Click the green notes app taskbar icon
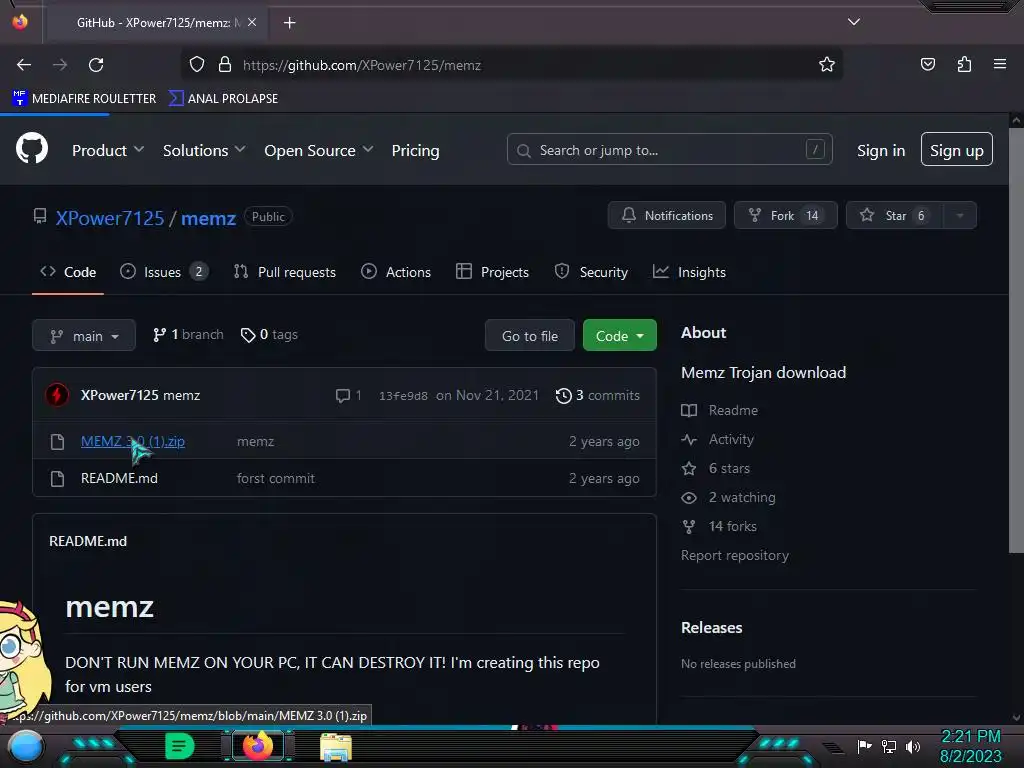The image size is (1024, 768). click(x=180, y=746)
